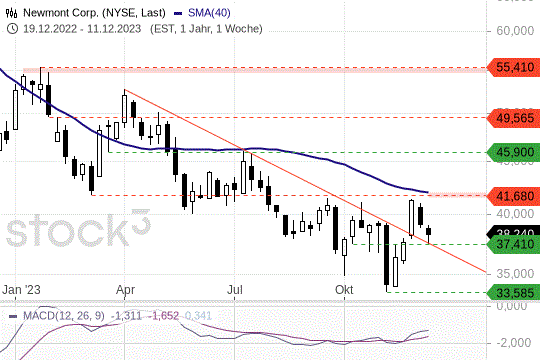Click the MACD value -1,311

[x=126, y=316]
